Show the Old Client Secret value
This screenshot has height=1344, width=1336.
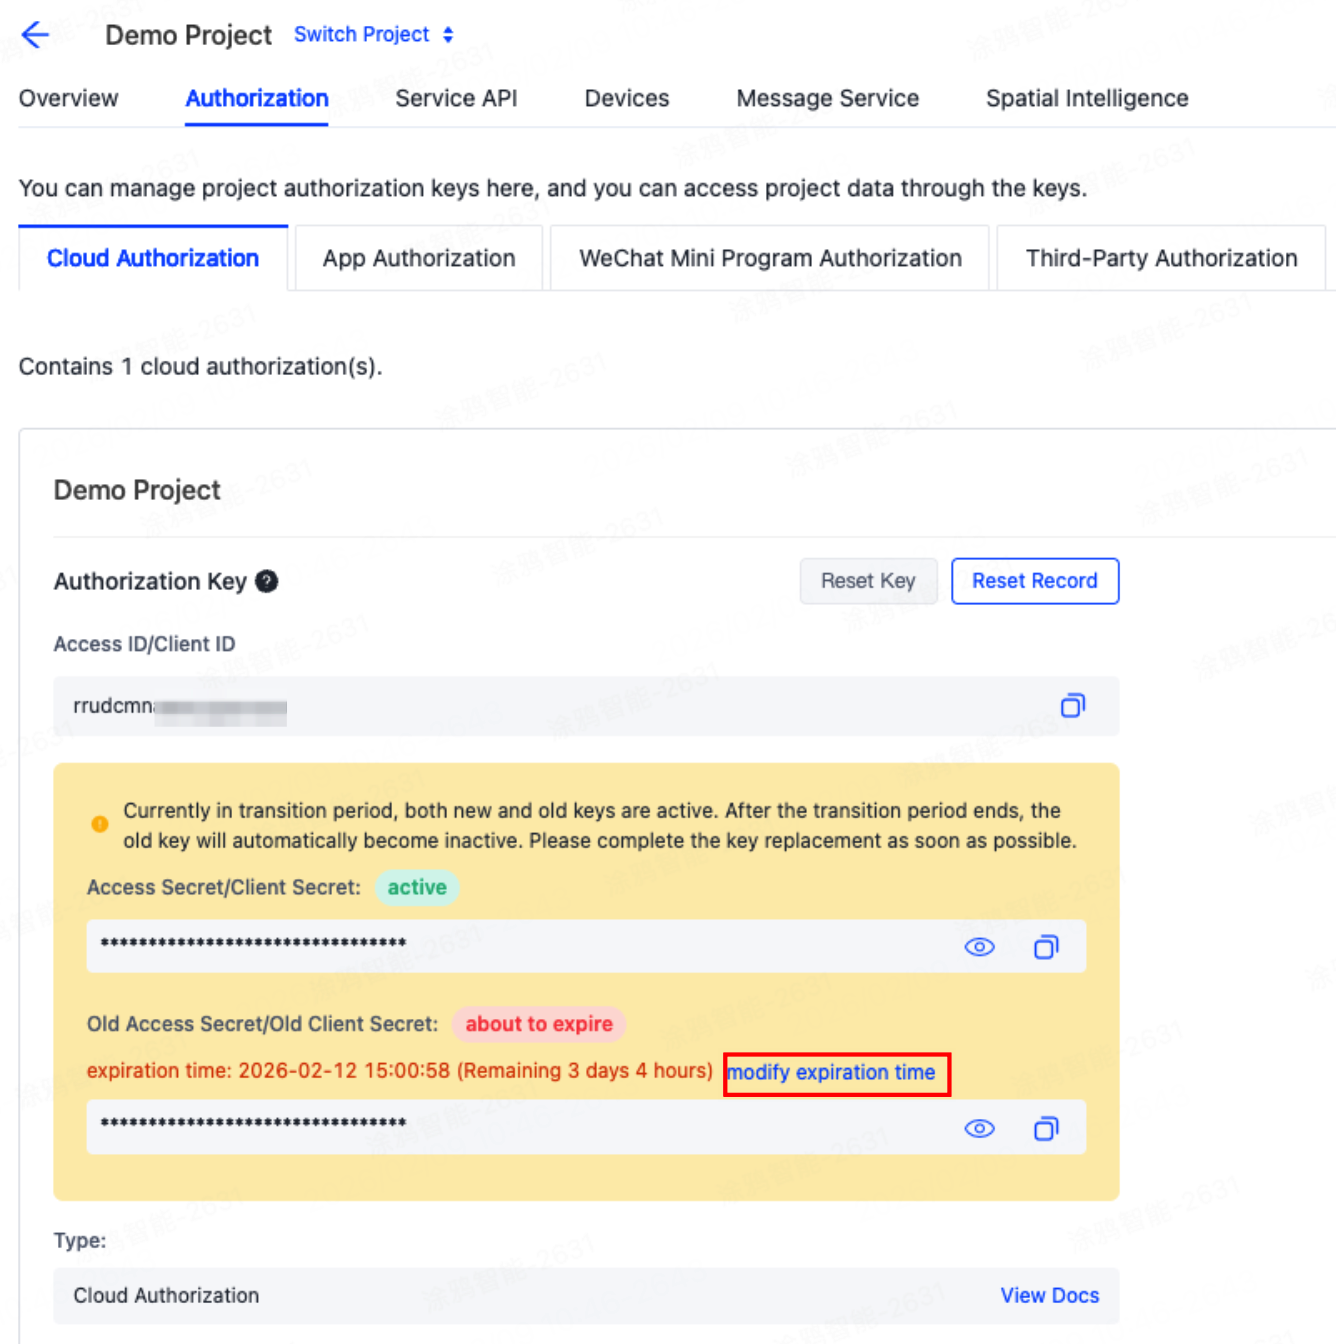coord(979,1129)
